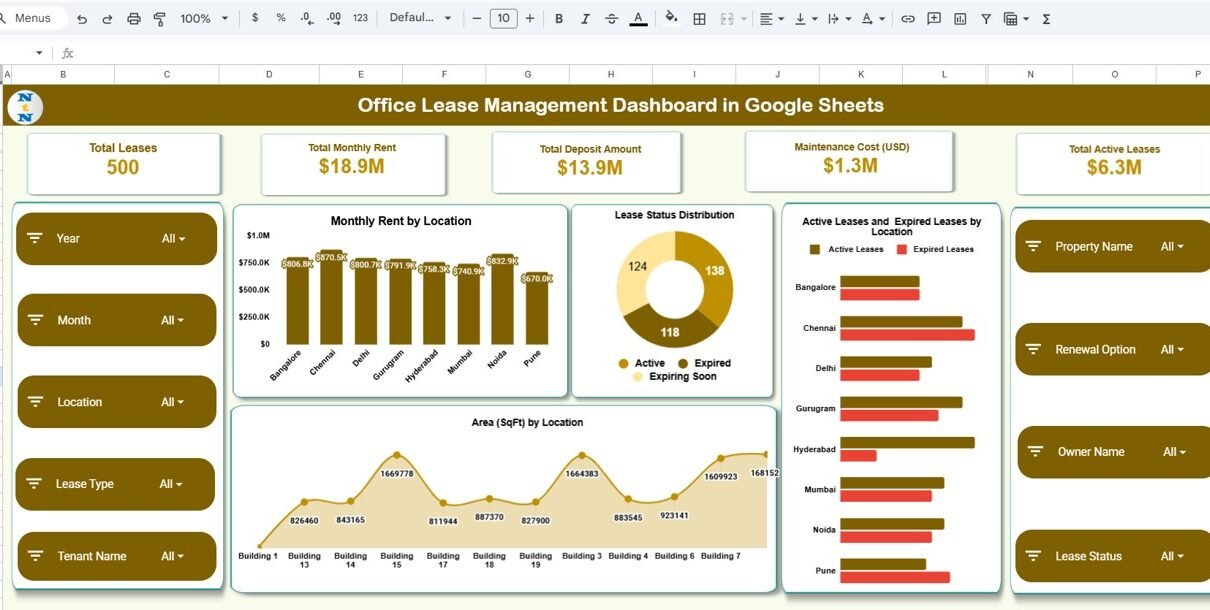Click the font size input field
1210x610 pixels.
[503, 18]
